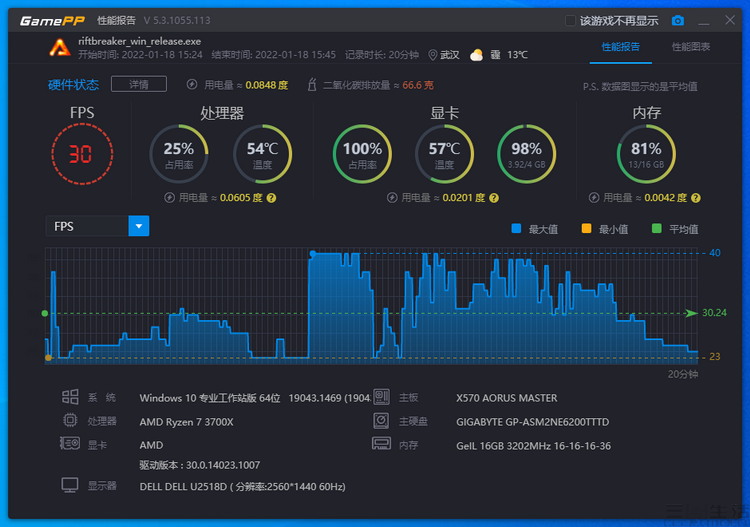The image size is (750, 527).
Task: Click the GPU 100% usage gauge
Action: click(362, 154)
